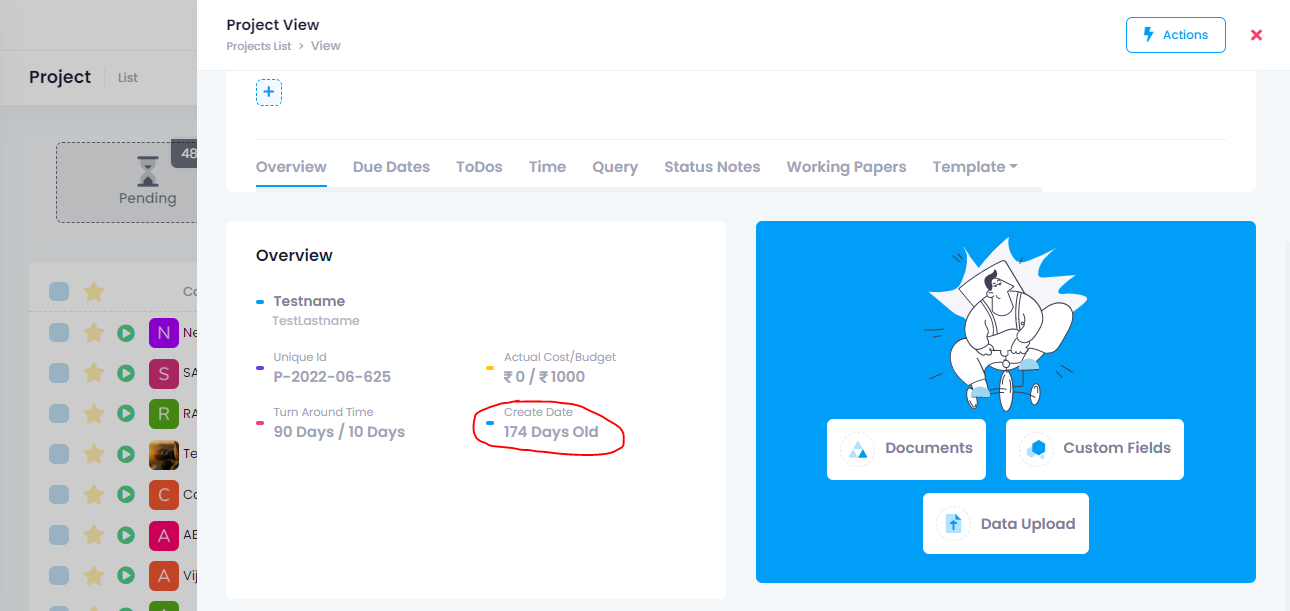The image size is (1290, 611).
Task: Click the play icon in N row
Action: (126, 333)
